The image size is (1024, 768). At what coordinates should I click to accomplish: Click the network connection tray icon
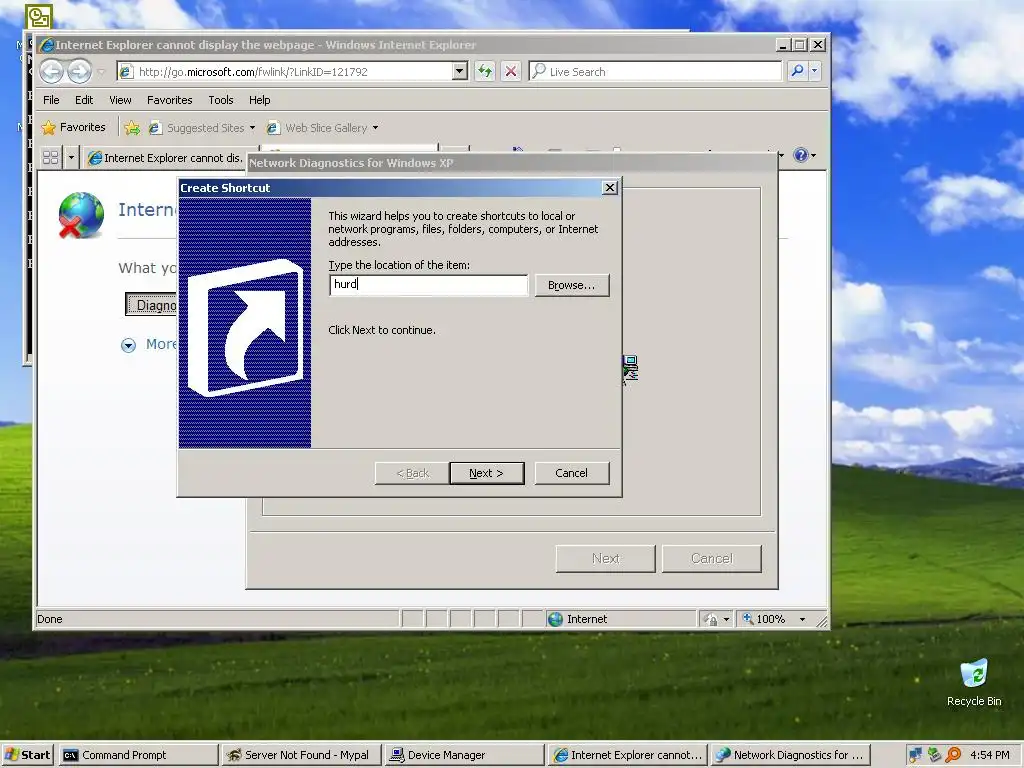(916, 755)
